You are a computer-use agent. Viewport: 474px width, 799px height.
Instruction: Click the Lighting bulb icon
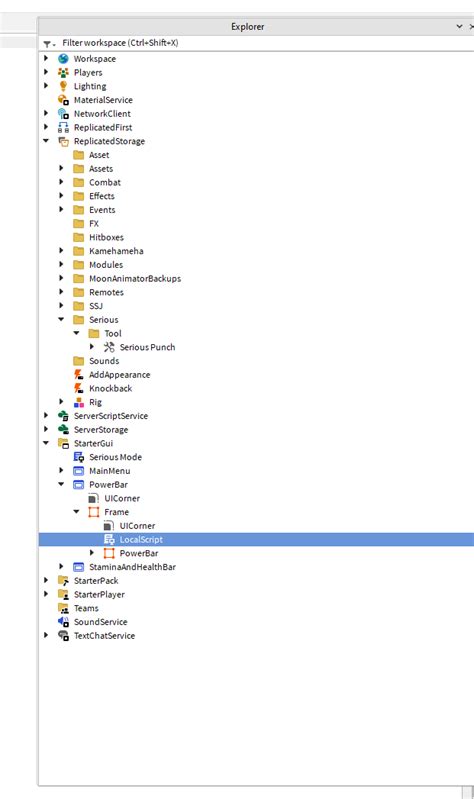63,86
